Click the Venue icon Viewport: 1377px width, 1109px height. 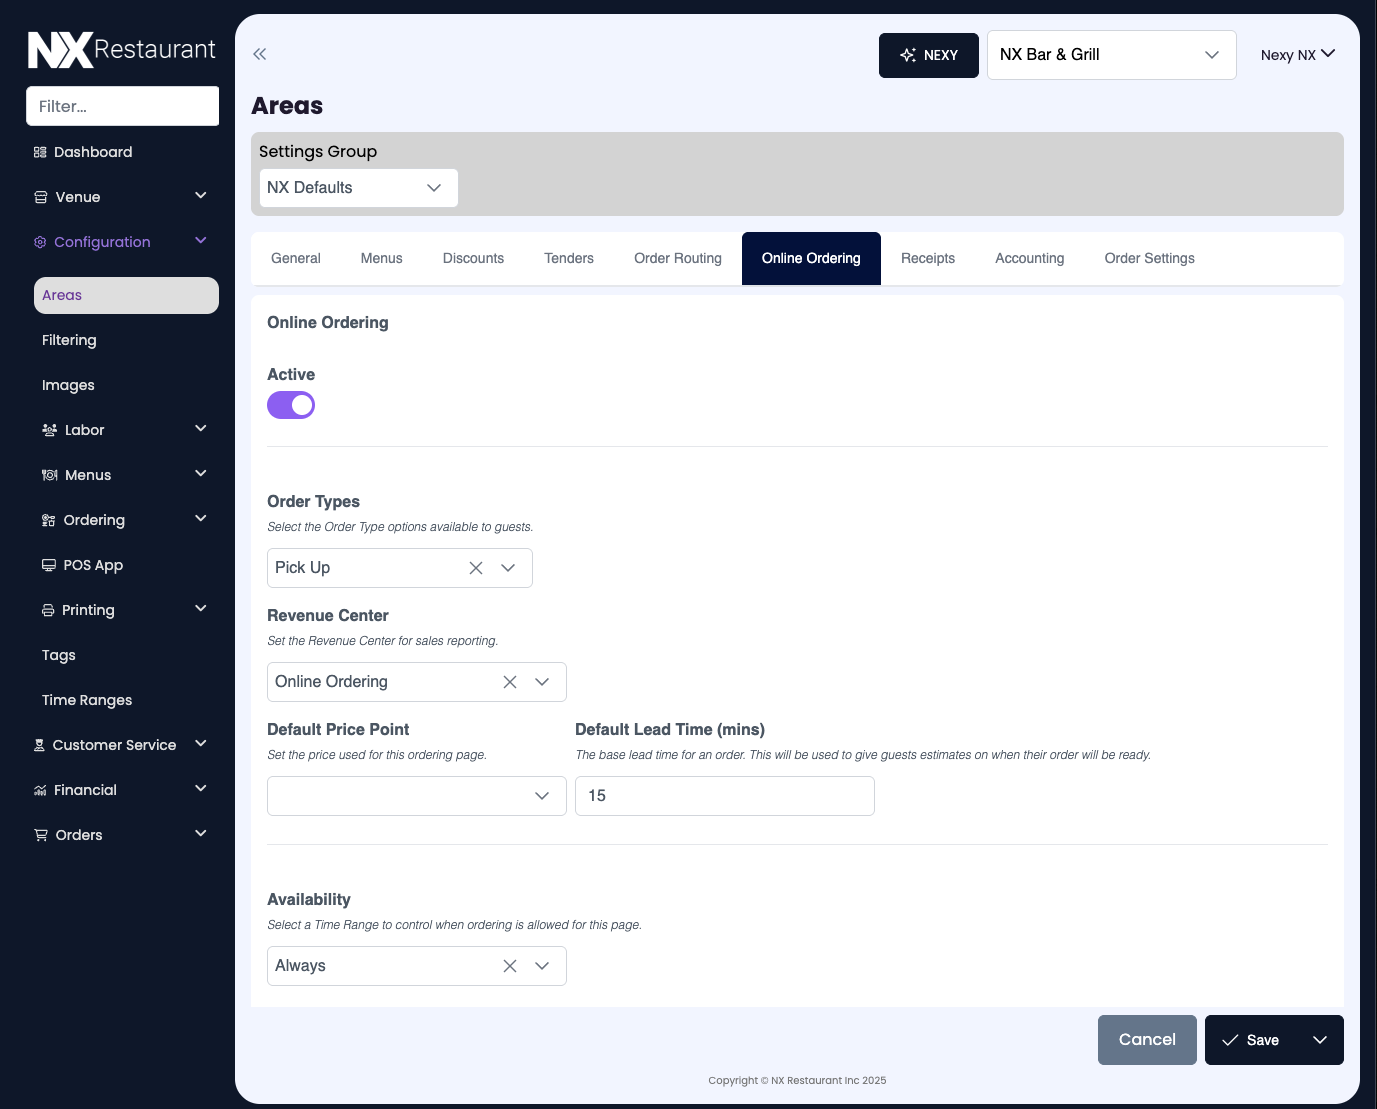tap(40, 196)
